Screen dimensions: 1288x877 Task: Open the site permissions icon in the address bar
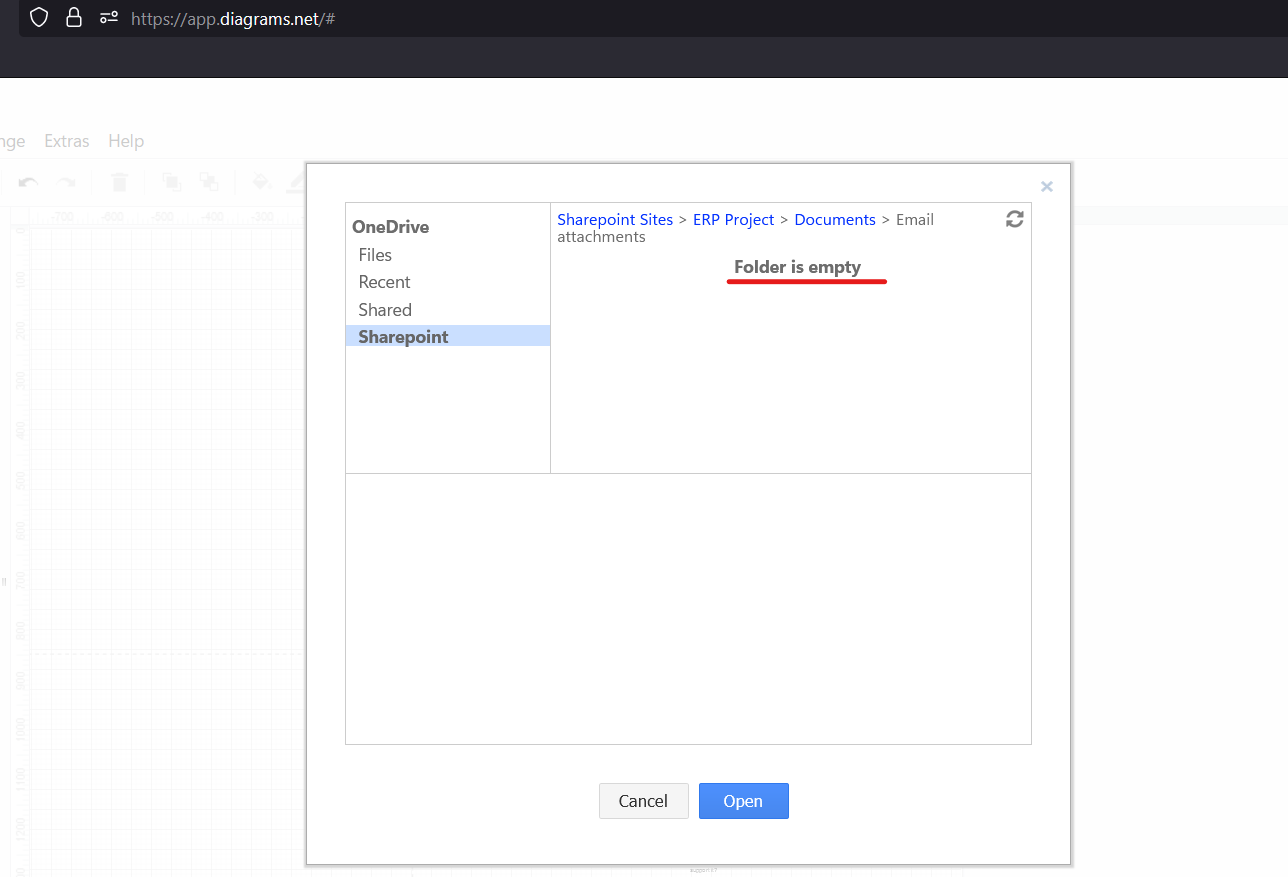[x=108, y=18]
